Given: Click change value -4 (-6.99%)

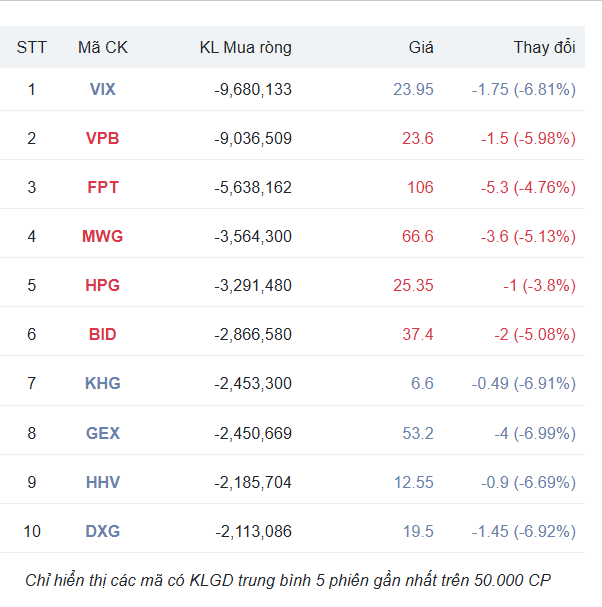Looking at the screenshot, I should [535, 434].
